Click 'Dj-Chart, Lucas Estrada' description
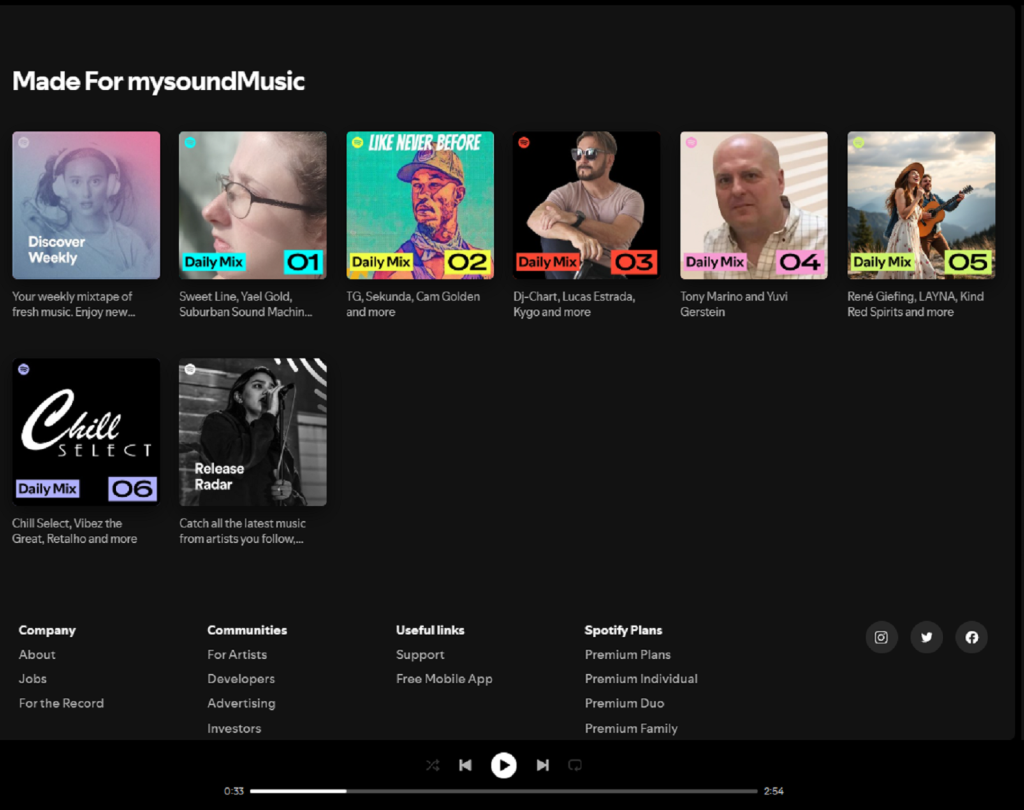Image resolution: width=1024 pixels, height=810 pixels. pos(574,304)
